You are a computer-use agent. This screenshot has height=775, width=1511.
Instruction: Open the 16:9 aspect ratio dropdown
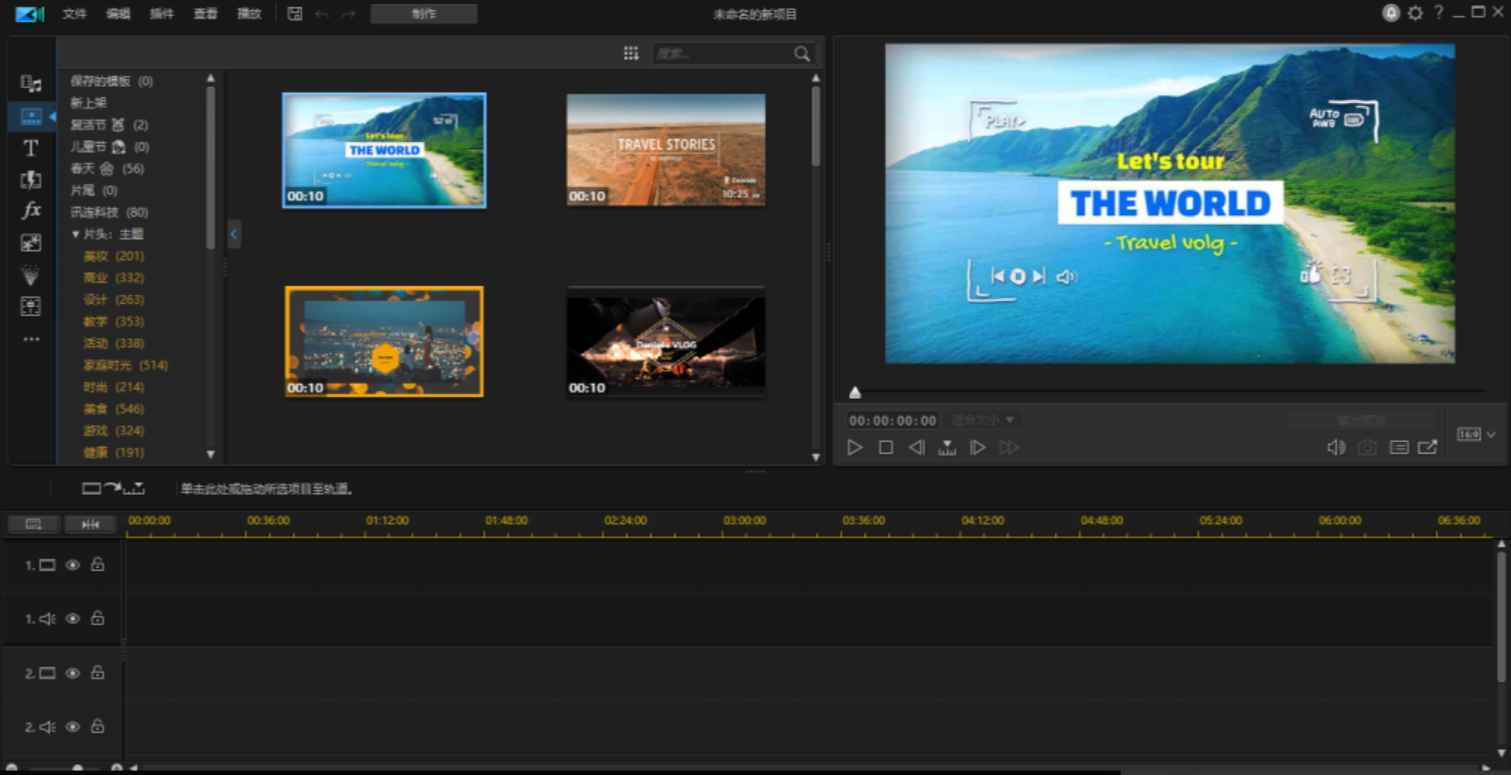point(1475,434)
